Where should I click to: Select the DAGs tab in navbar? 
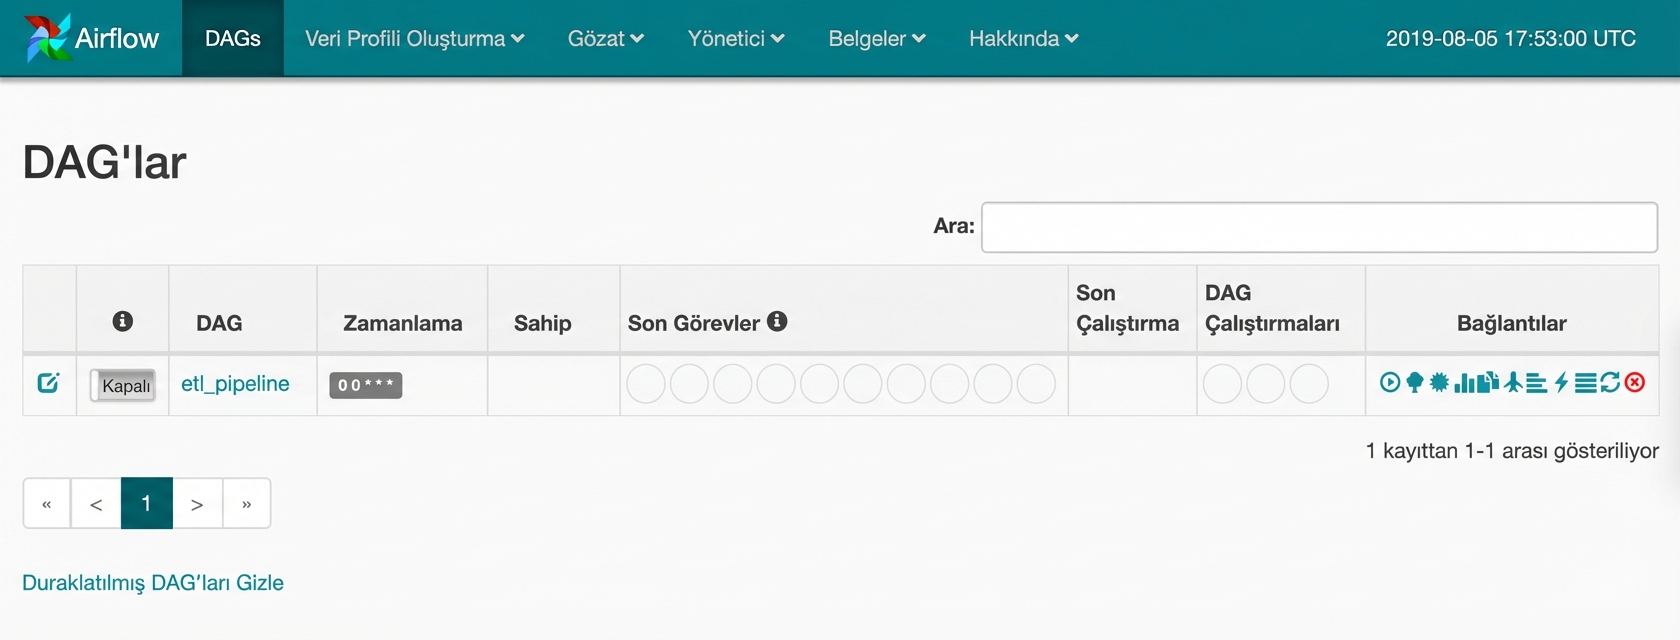coord(232,38)
